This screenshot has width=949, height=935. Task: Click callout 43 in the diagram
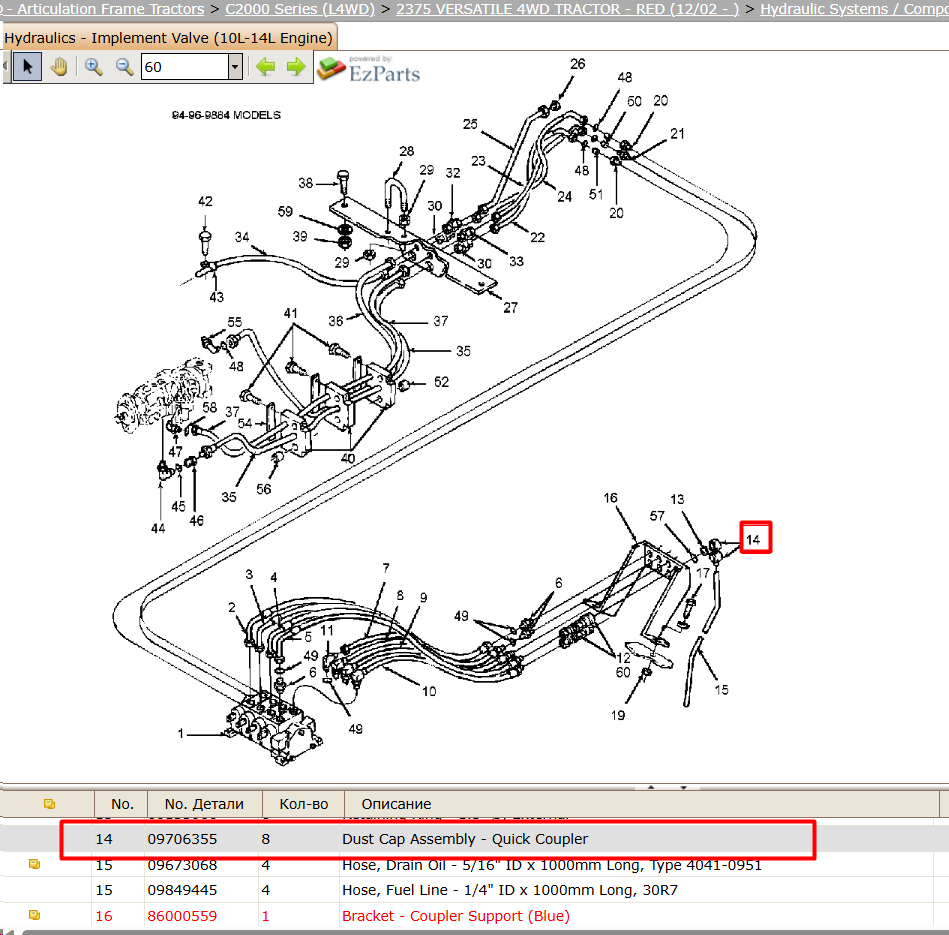217,297
